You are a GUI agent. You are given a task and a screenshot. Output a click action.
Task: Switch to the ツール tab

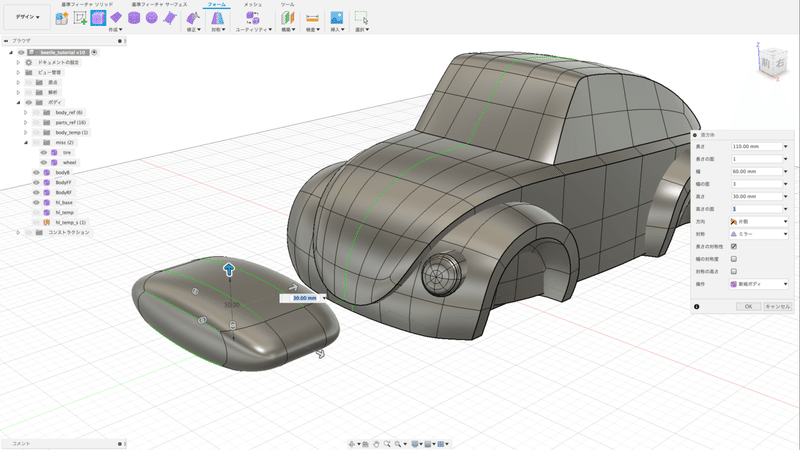tap(288, 5)
